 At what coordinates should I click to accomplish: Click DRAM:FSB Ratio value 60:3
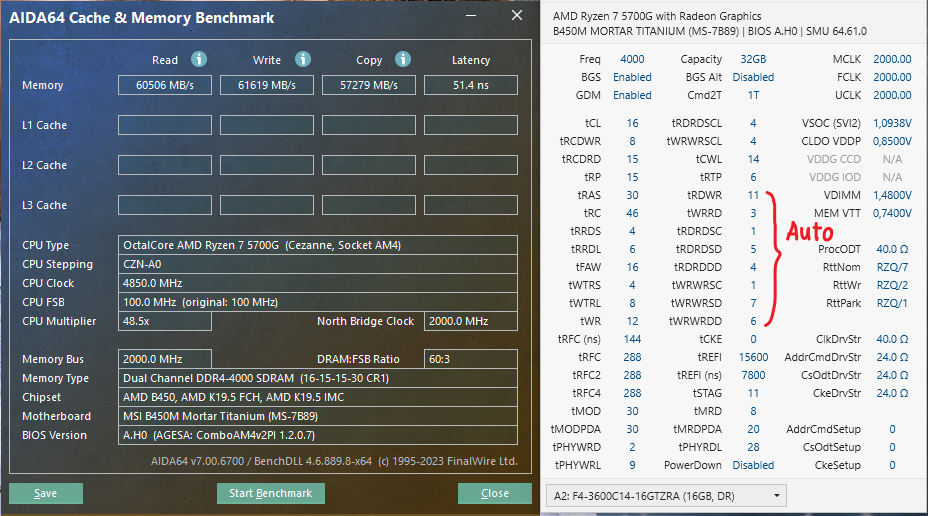[471, 359]
